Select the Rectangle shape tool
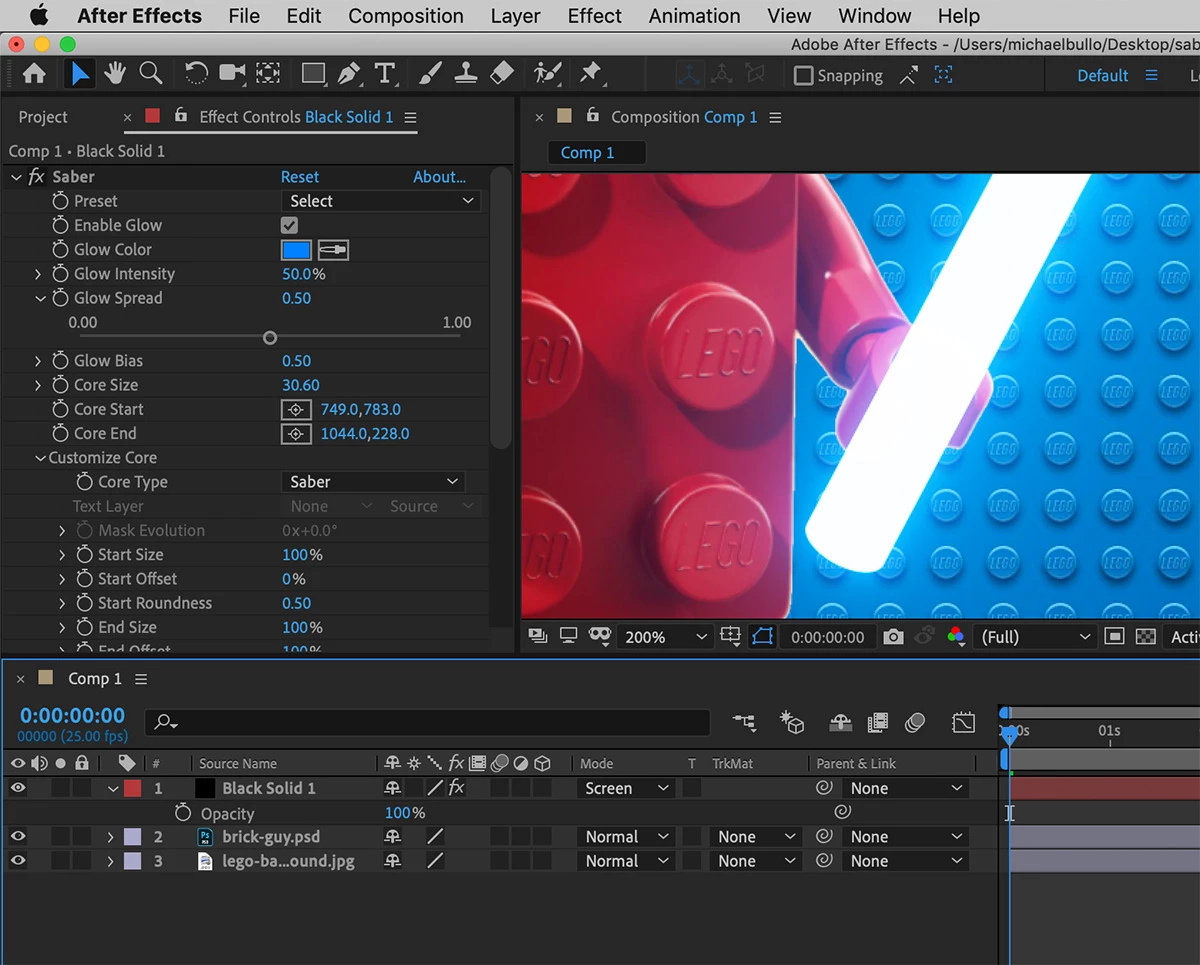Viewport: 1200px width, 965px height. point(313,74)
